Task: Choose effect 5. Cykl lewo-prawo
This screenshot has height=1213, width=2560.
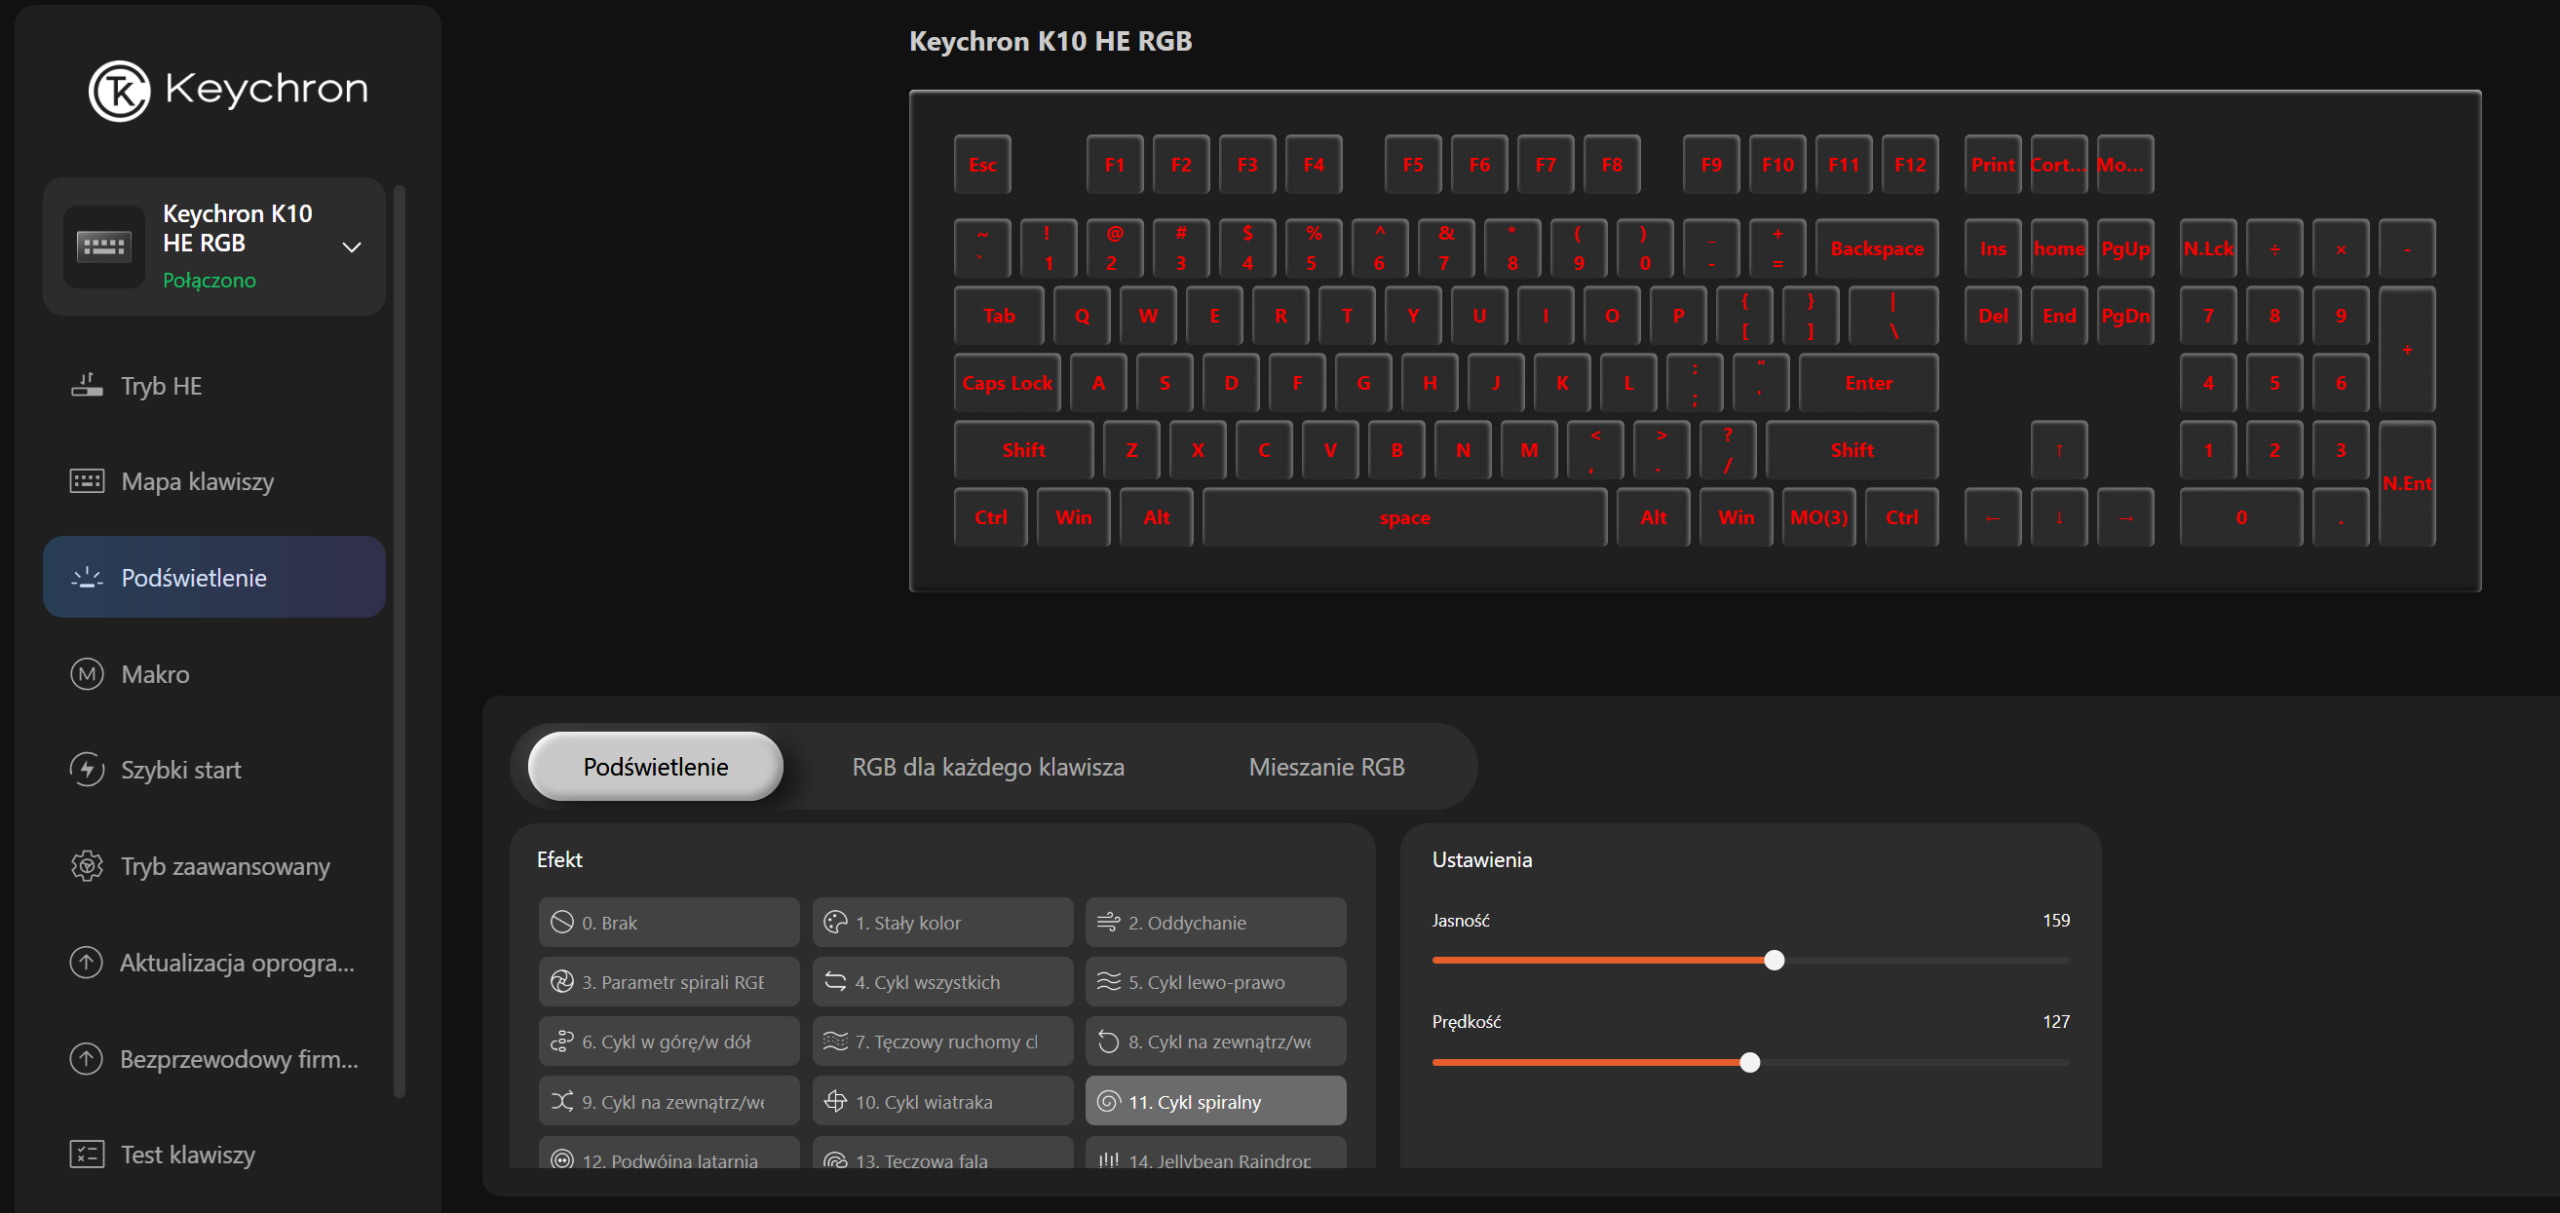Action: (x=1215, y=982)
